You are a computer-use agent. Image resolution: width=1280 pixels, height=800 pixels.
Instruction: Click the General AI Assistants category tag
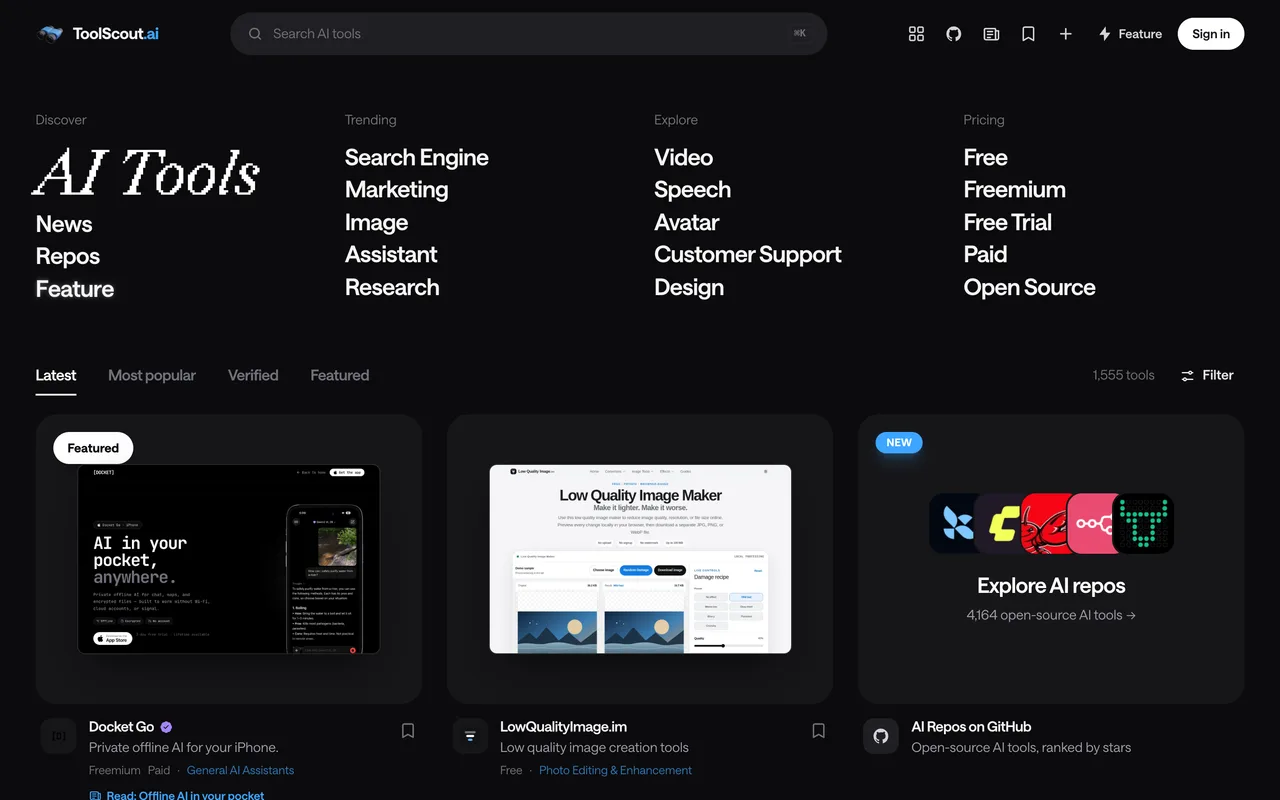coord(240,770)
